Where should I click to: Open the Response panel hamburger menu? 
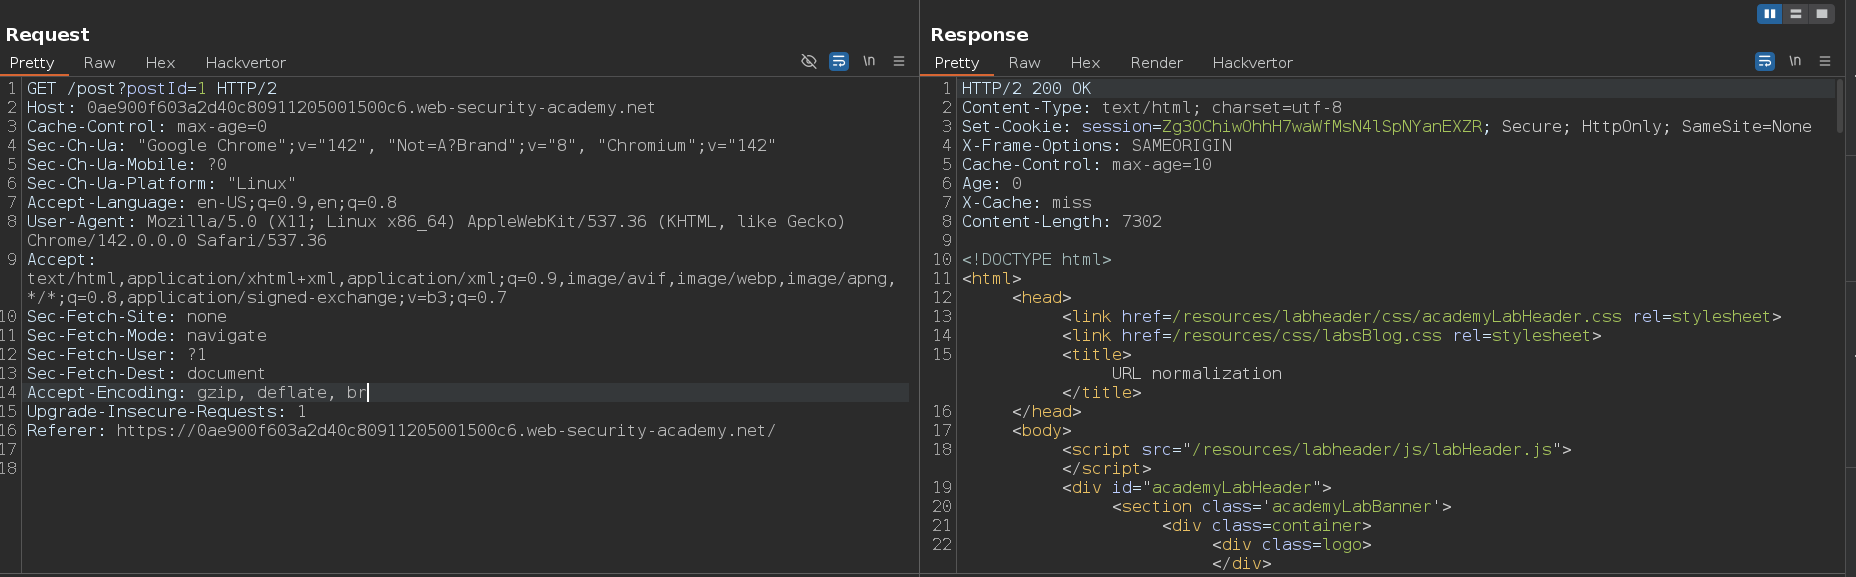1825,62
